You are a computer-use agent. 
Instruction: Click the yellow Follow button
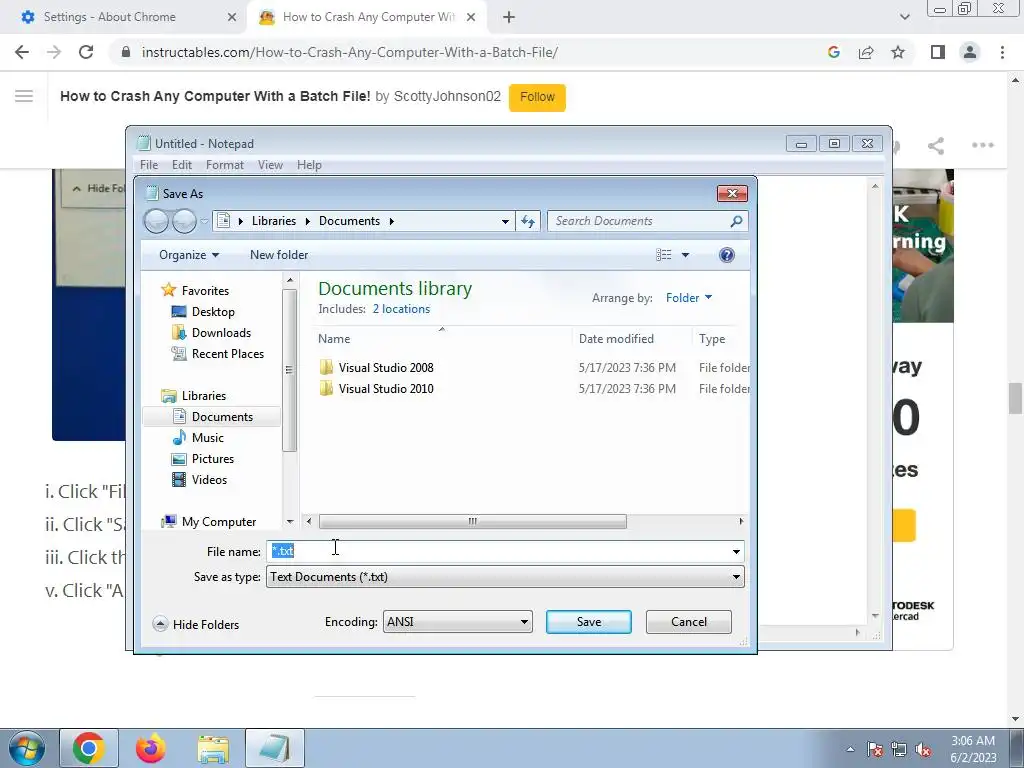tap(537, 97)
